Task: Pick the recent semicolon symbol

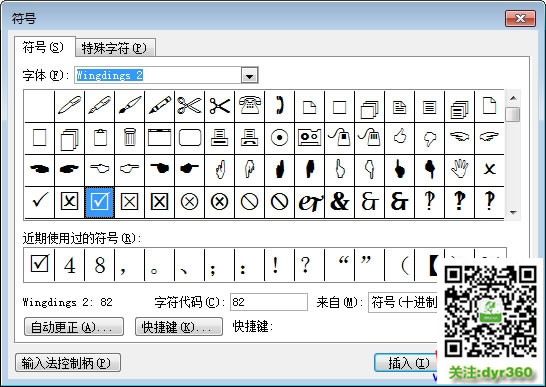Action: tap(219, 265)
